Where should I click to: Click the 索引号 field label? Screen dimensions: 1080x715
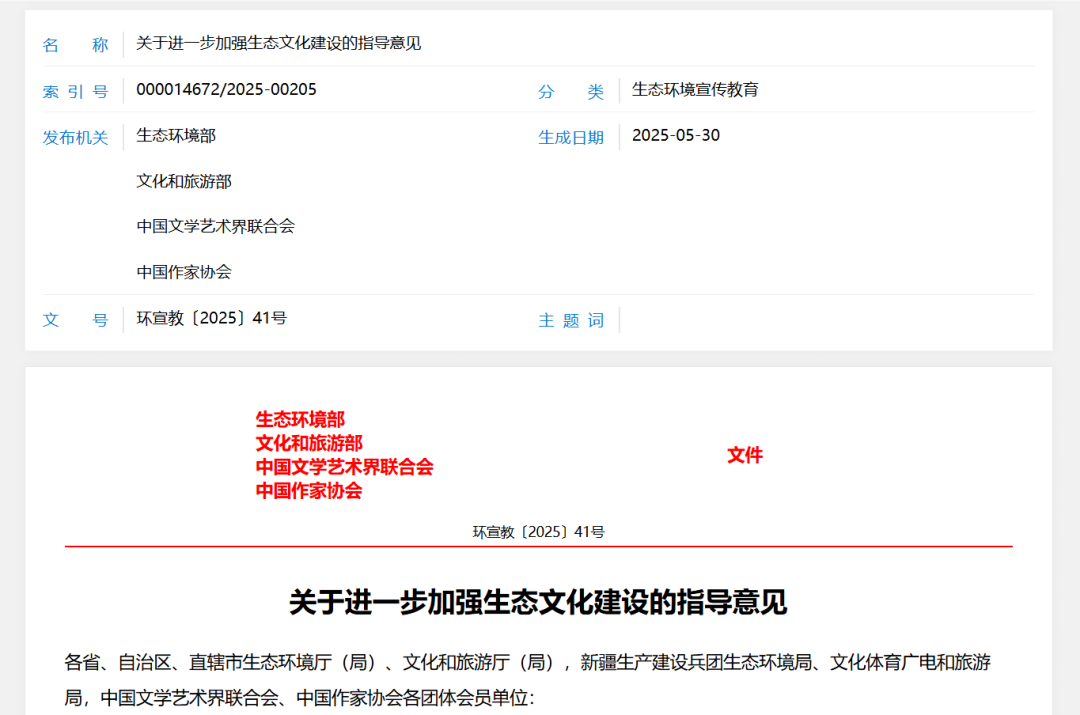75,92
